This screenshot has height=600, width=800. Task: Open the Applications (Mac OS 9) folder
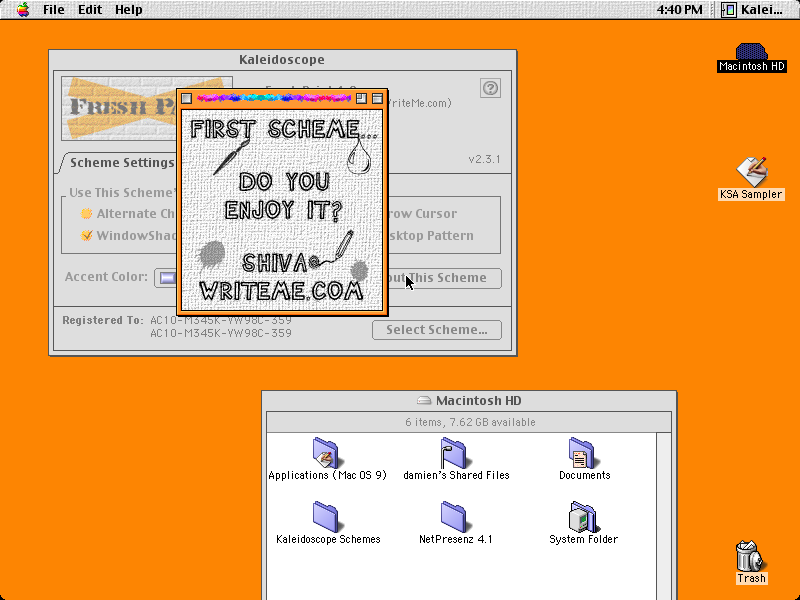pyautogui.click(x=326, y=453)
